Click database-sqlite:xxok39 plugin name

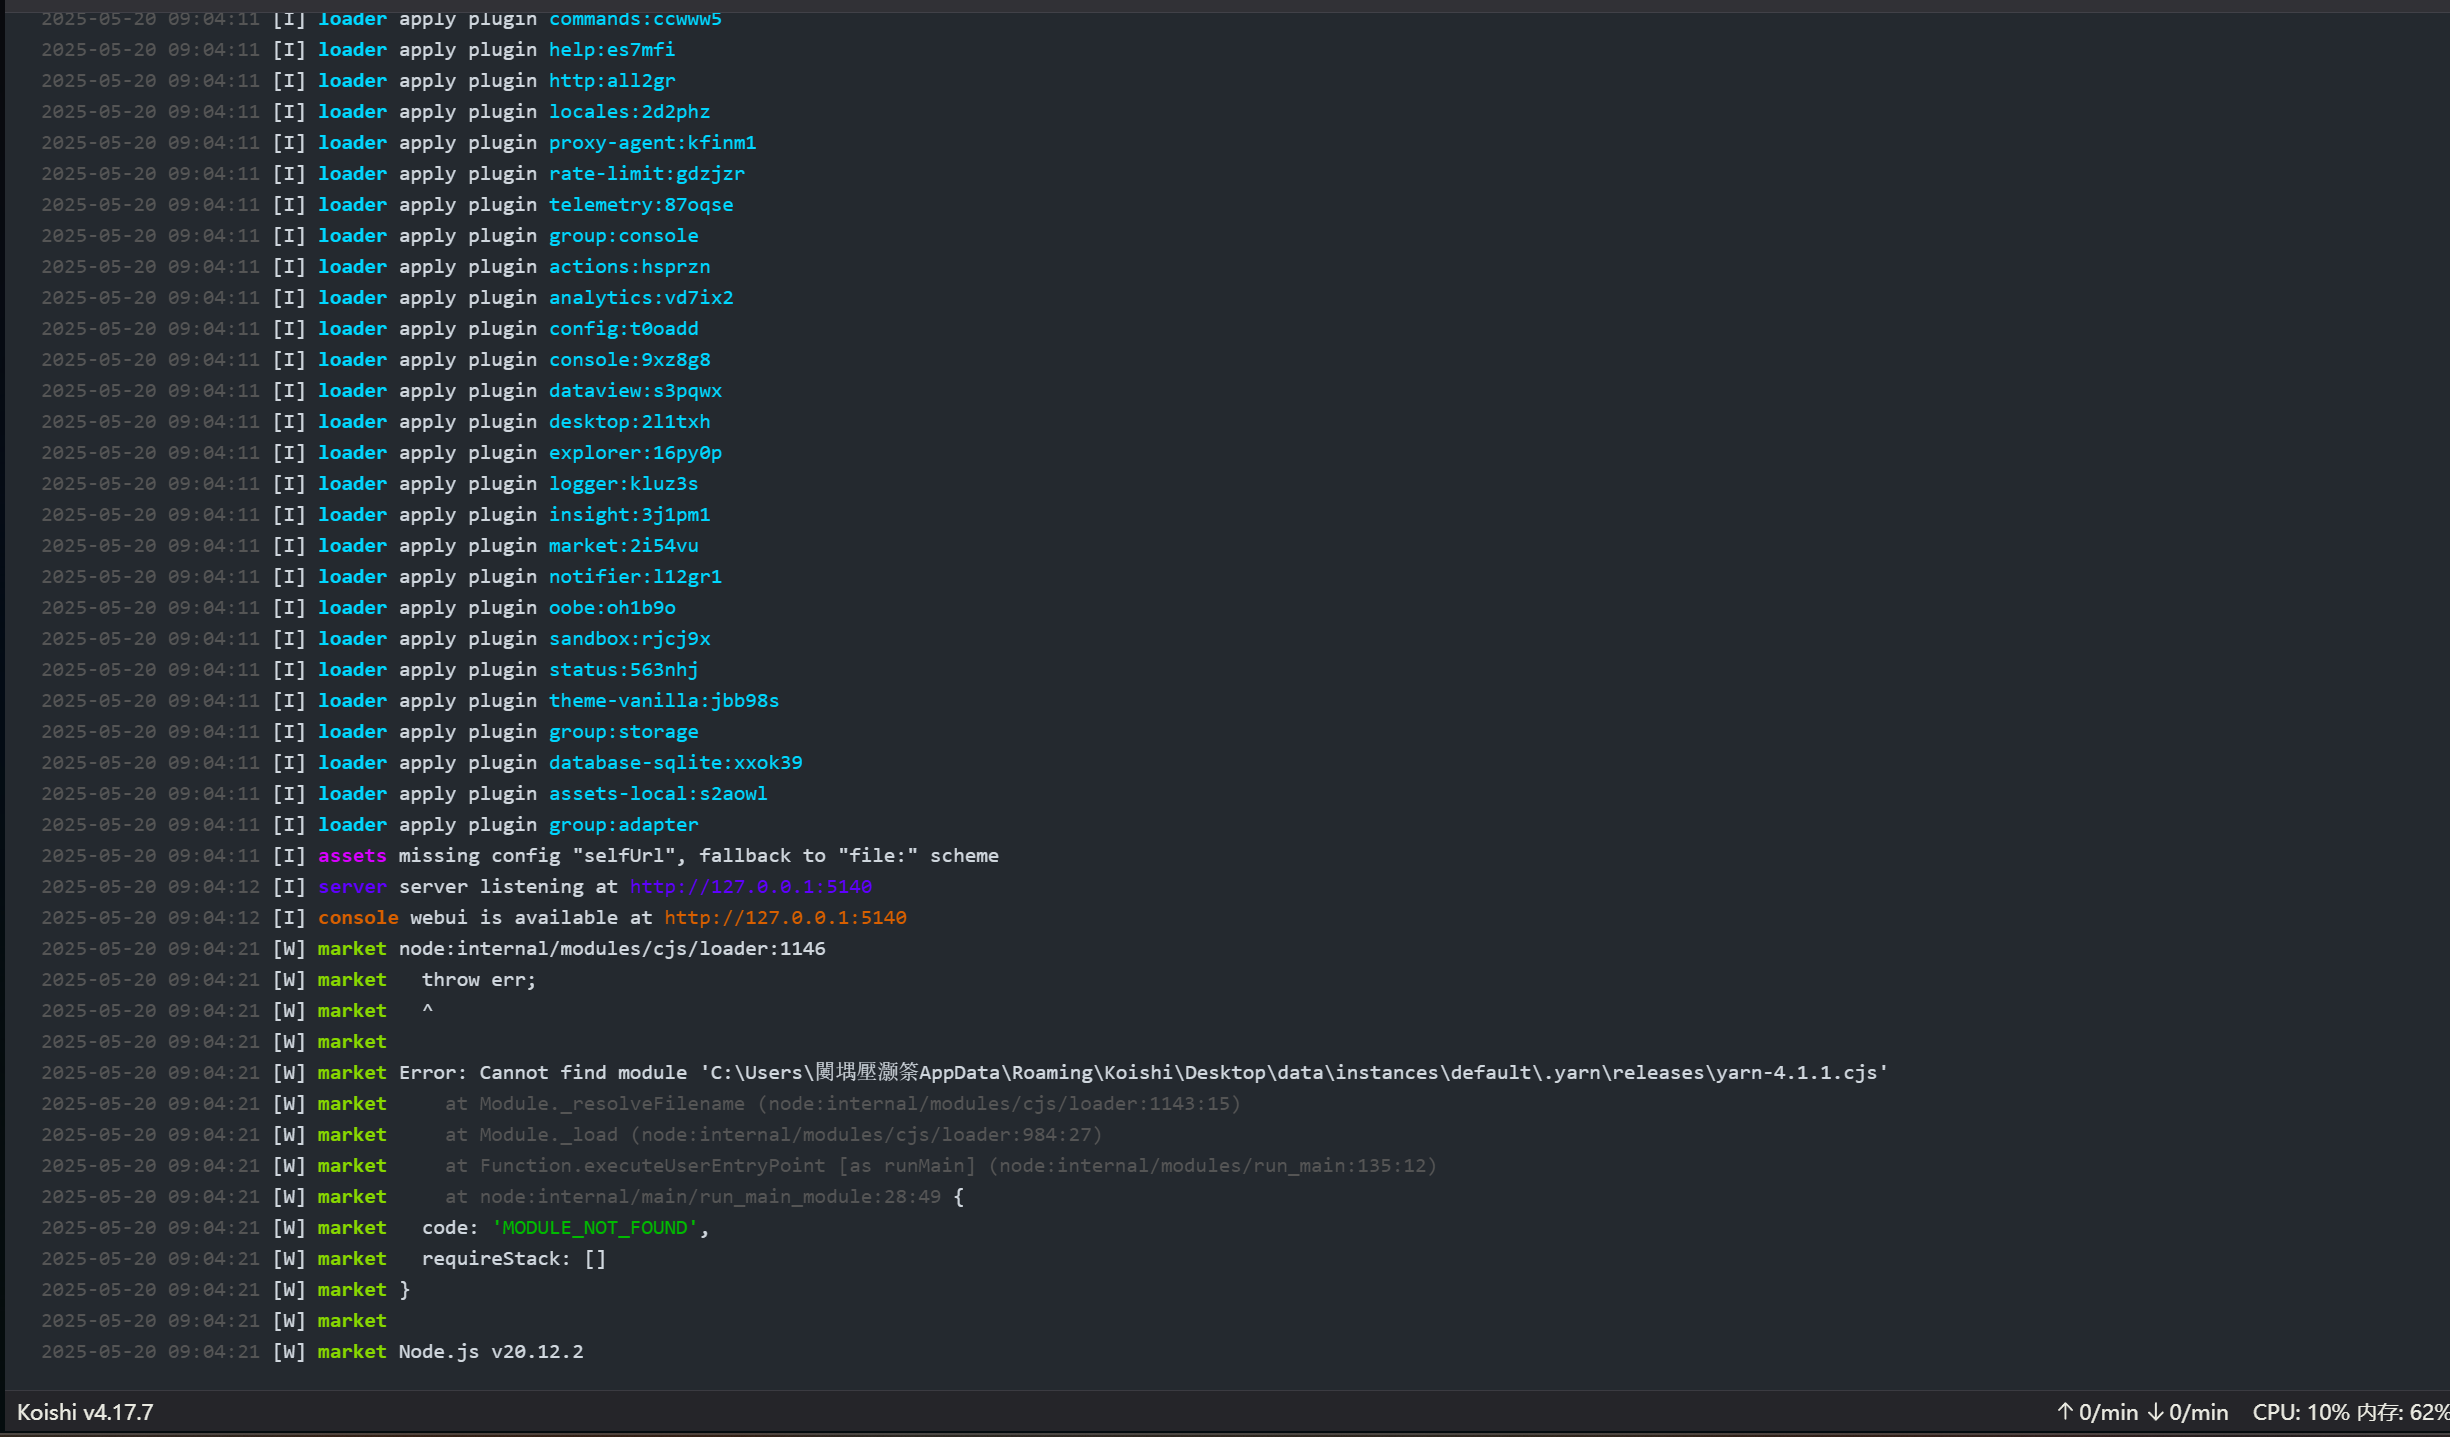(x=675, y=762)
